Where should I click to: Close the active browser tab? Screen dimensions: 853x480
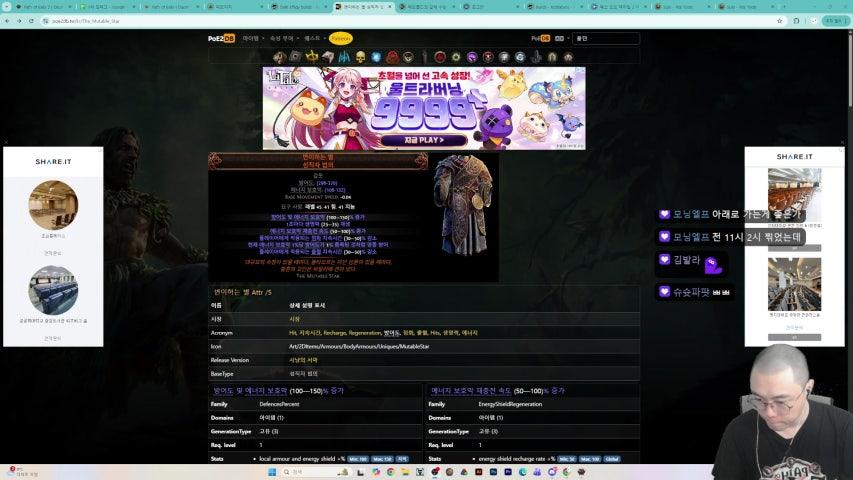coord(390,7)
